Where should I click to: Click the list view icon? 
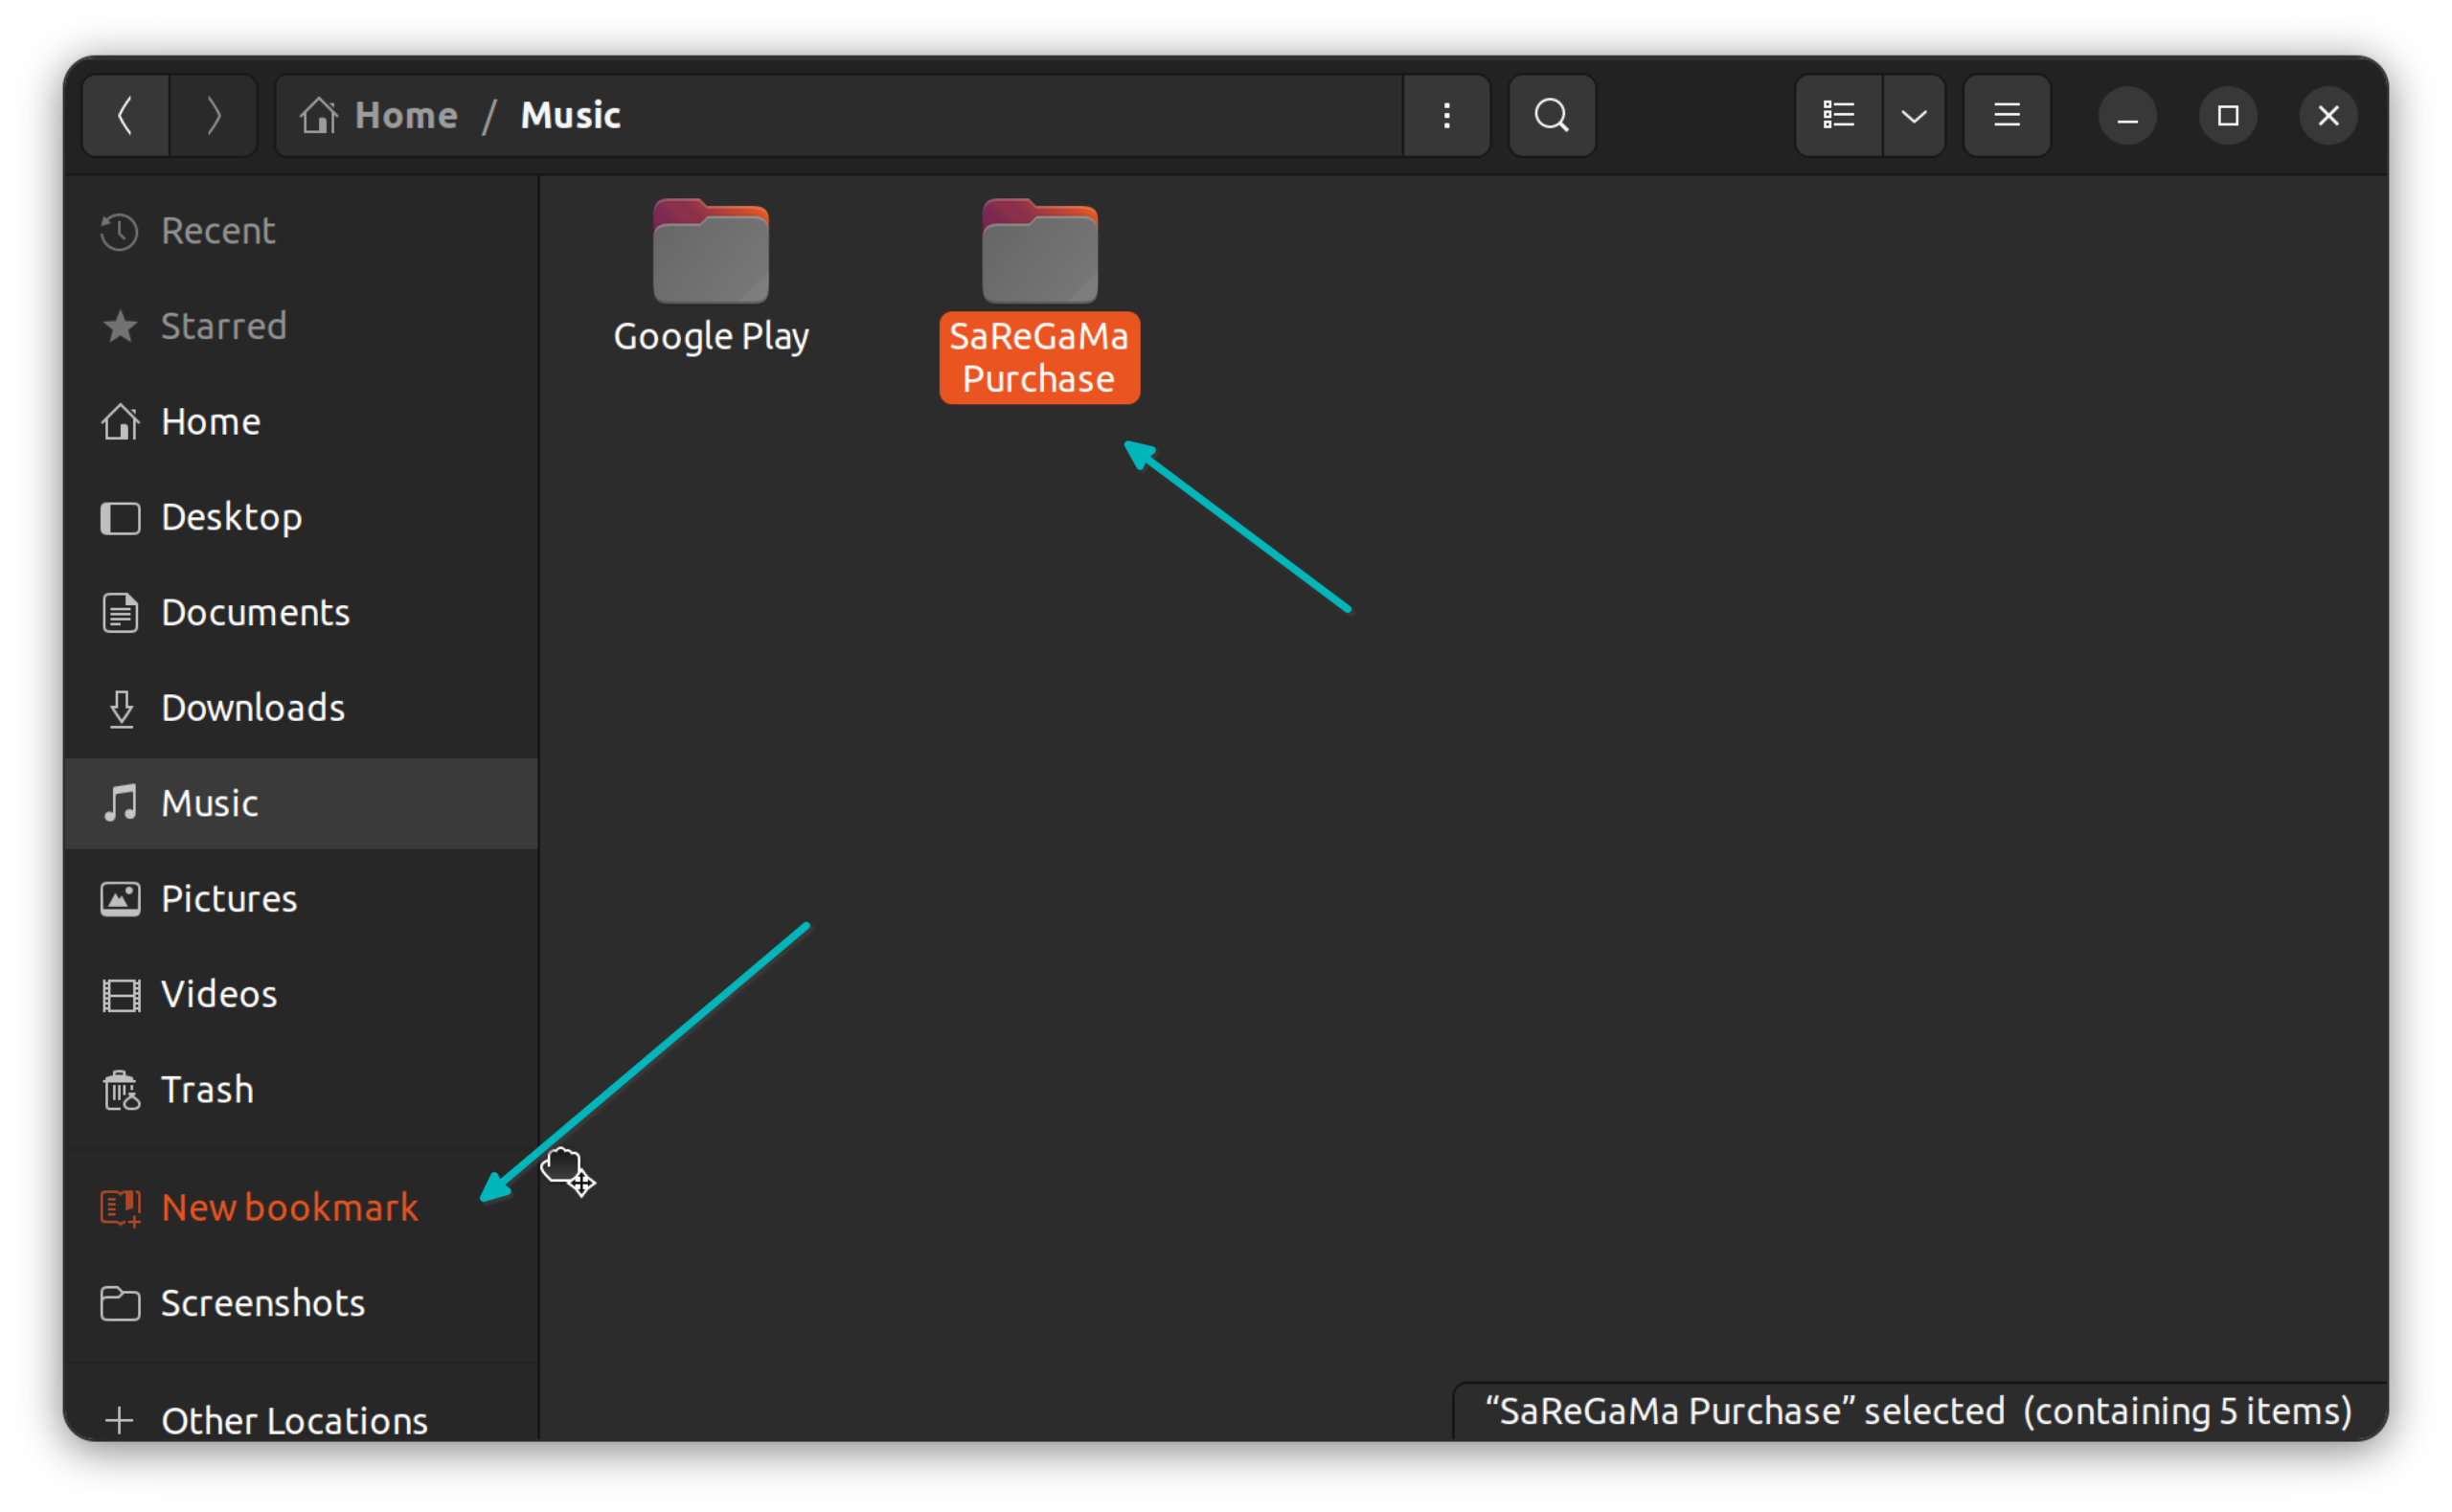pyautogui.click(x=1837, y=114)
